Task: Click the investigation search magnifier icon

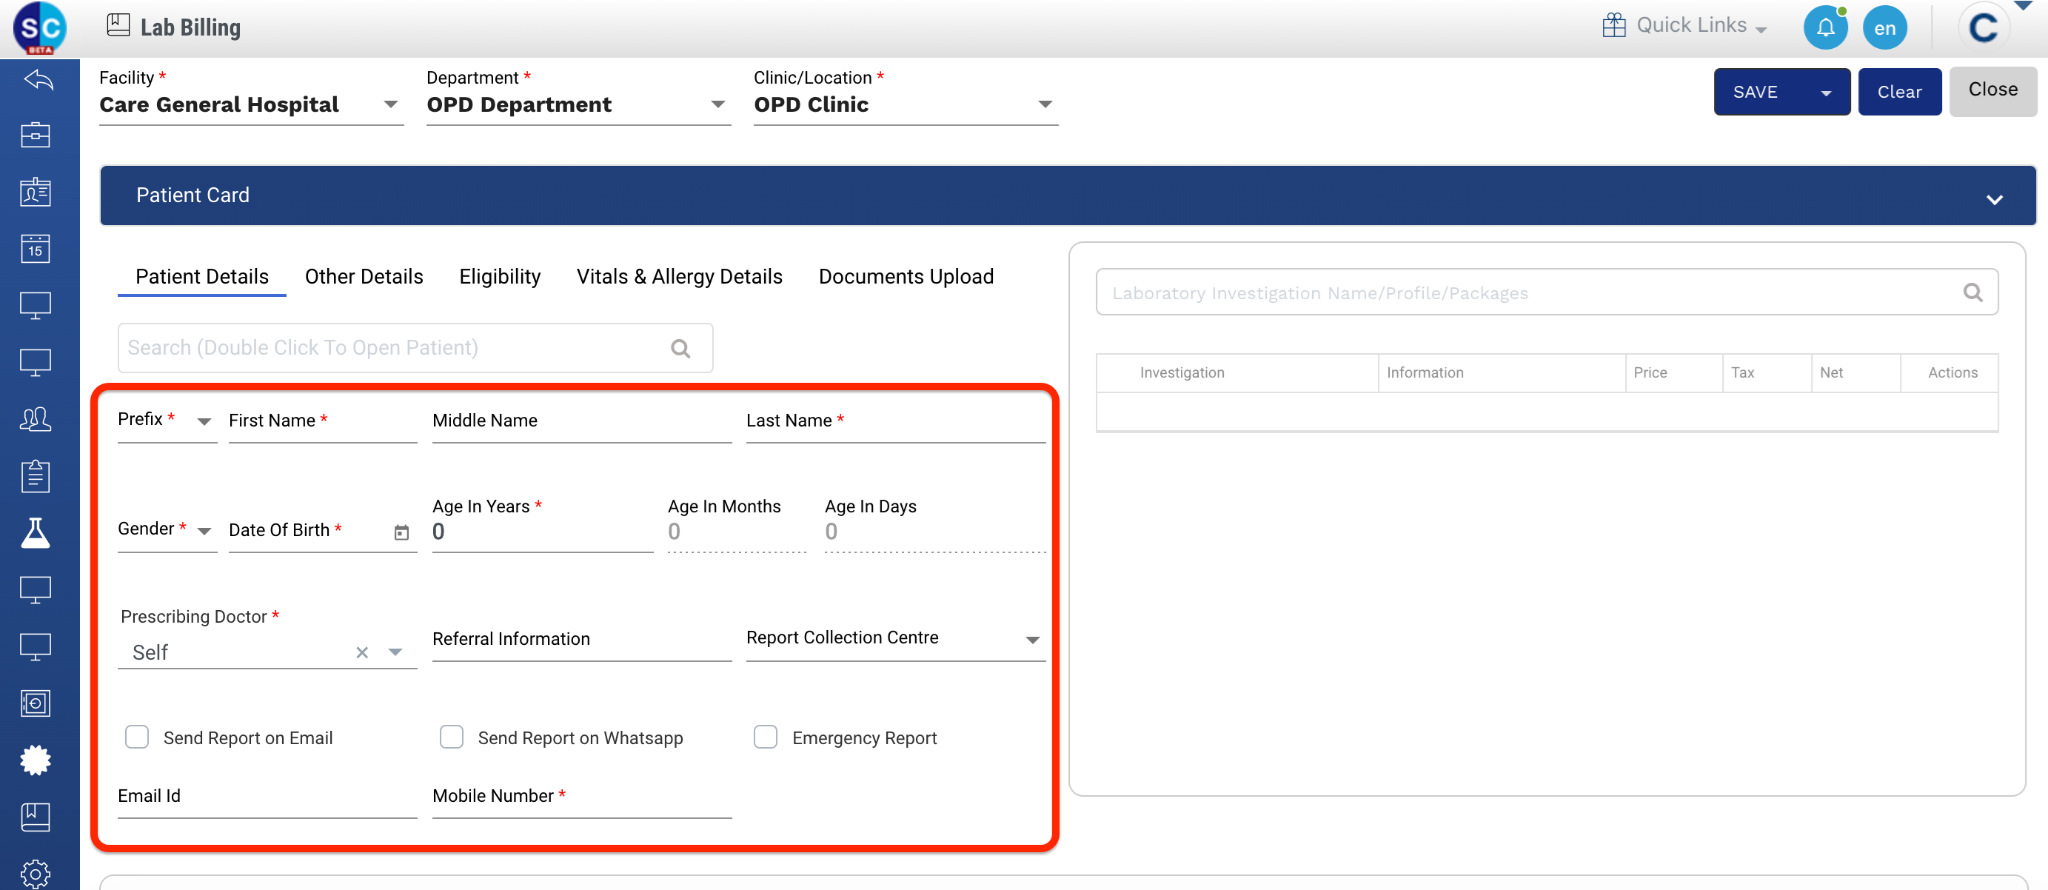Action: (1972, 292)
